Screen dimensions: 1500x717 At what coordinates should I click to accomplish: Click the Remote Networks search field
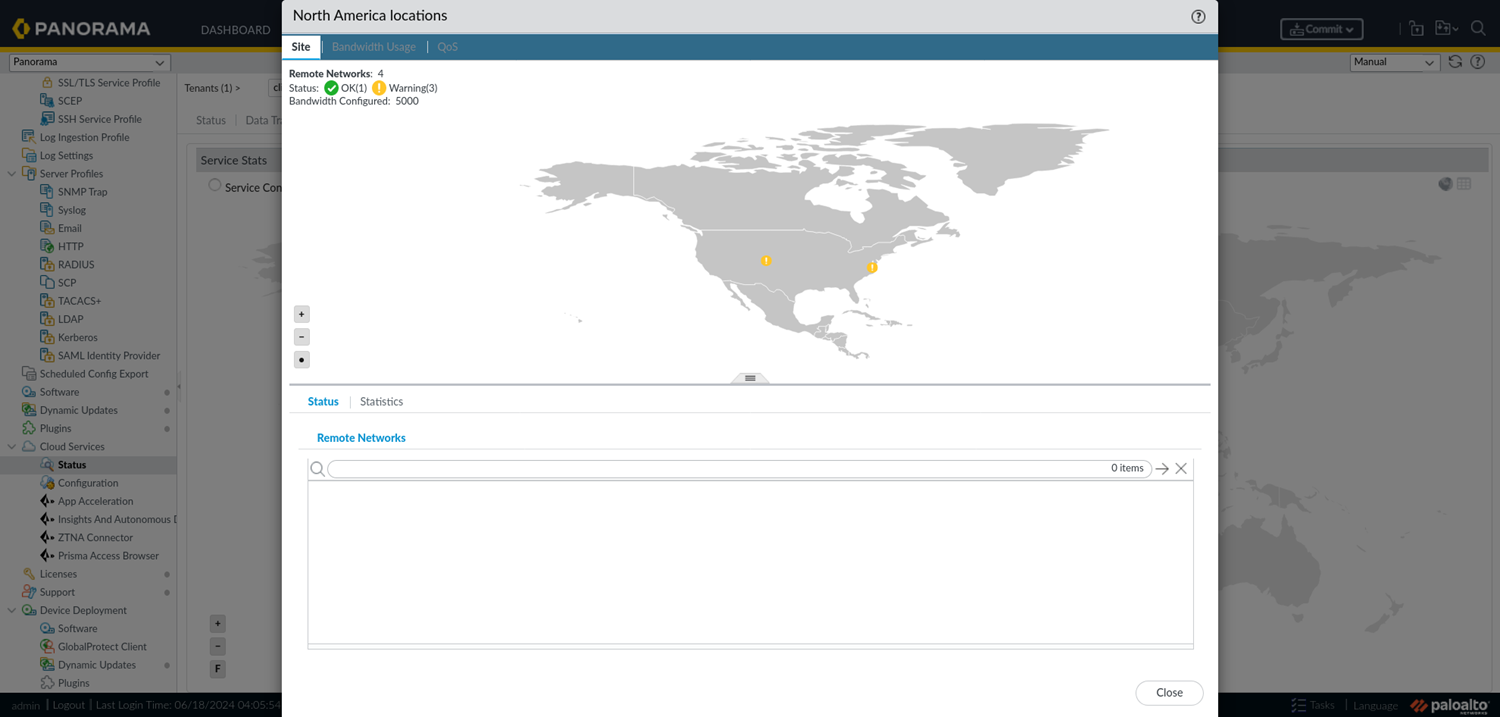coord(720,469)
